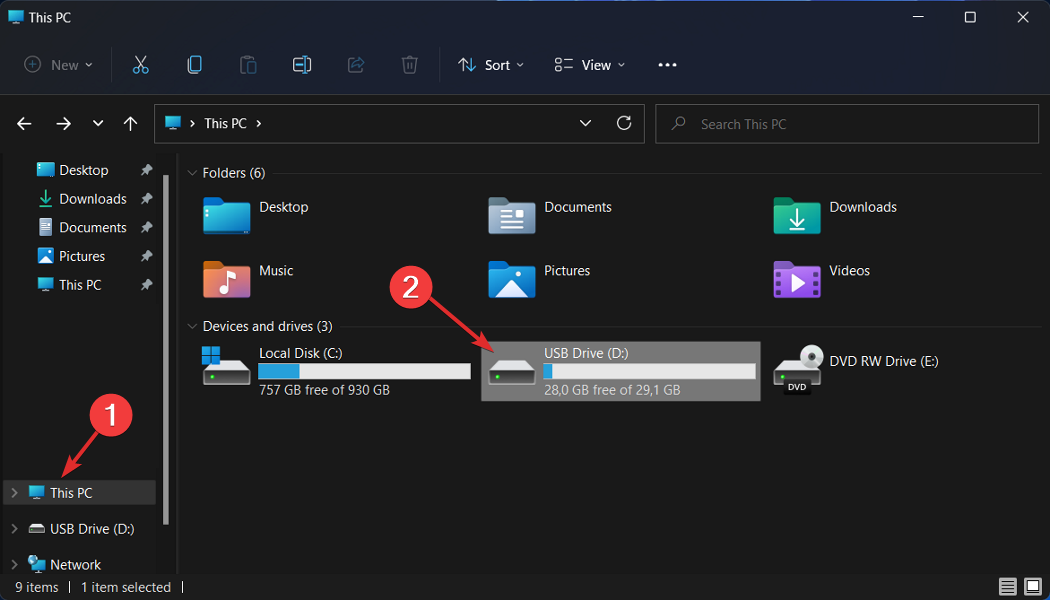This screenshot has height=600, width=1050.
Task: Open the Documents folder icon
Action: (x=512, y=215)
